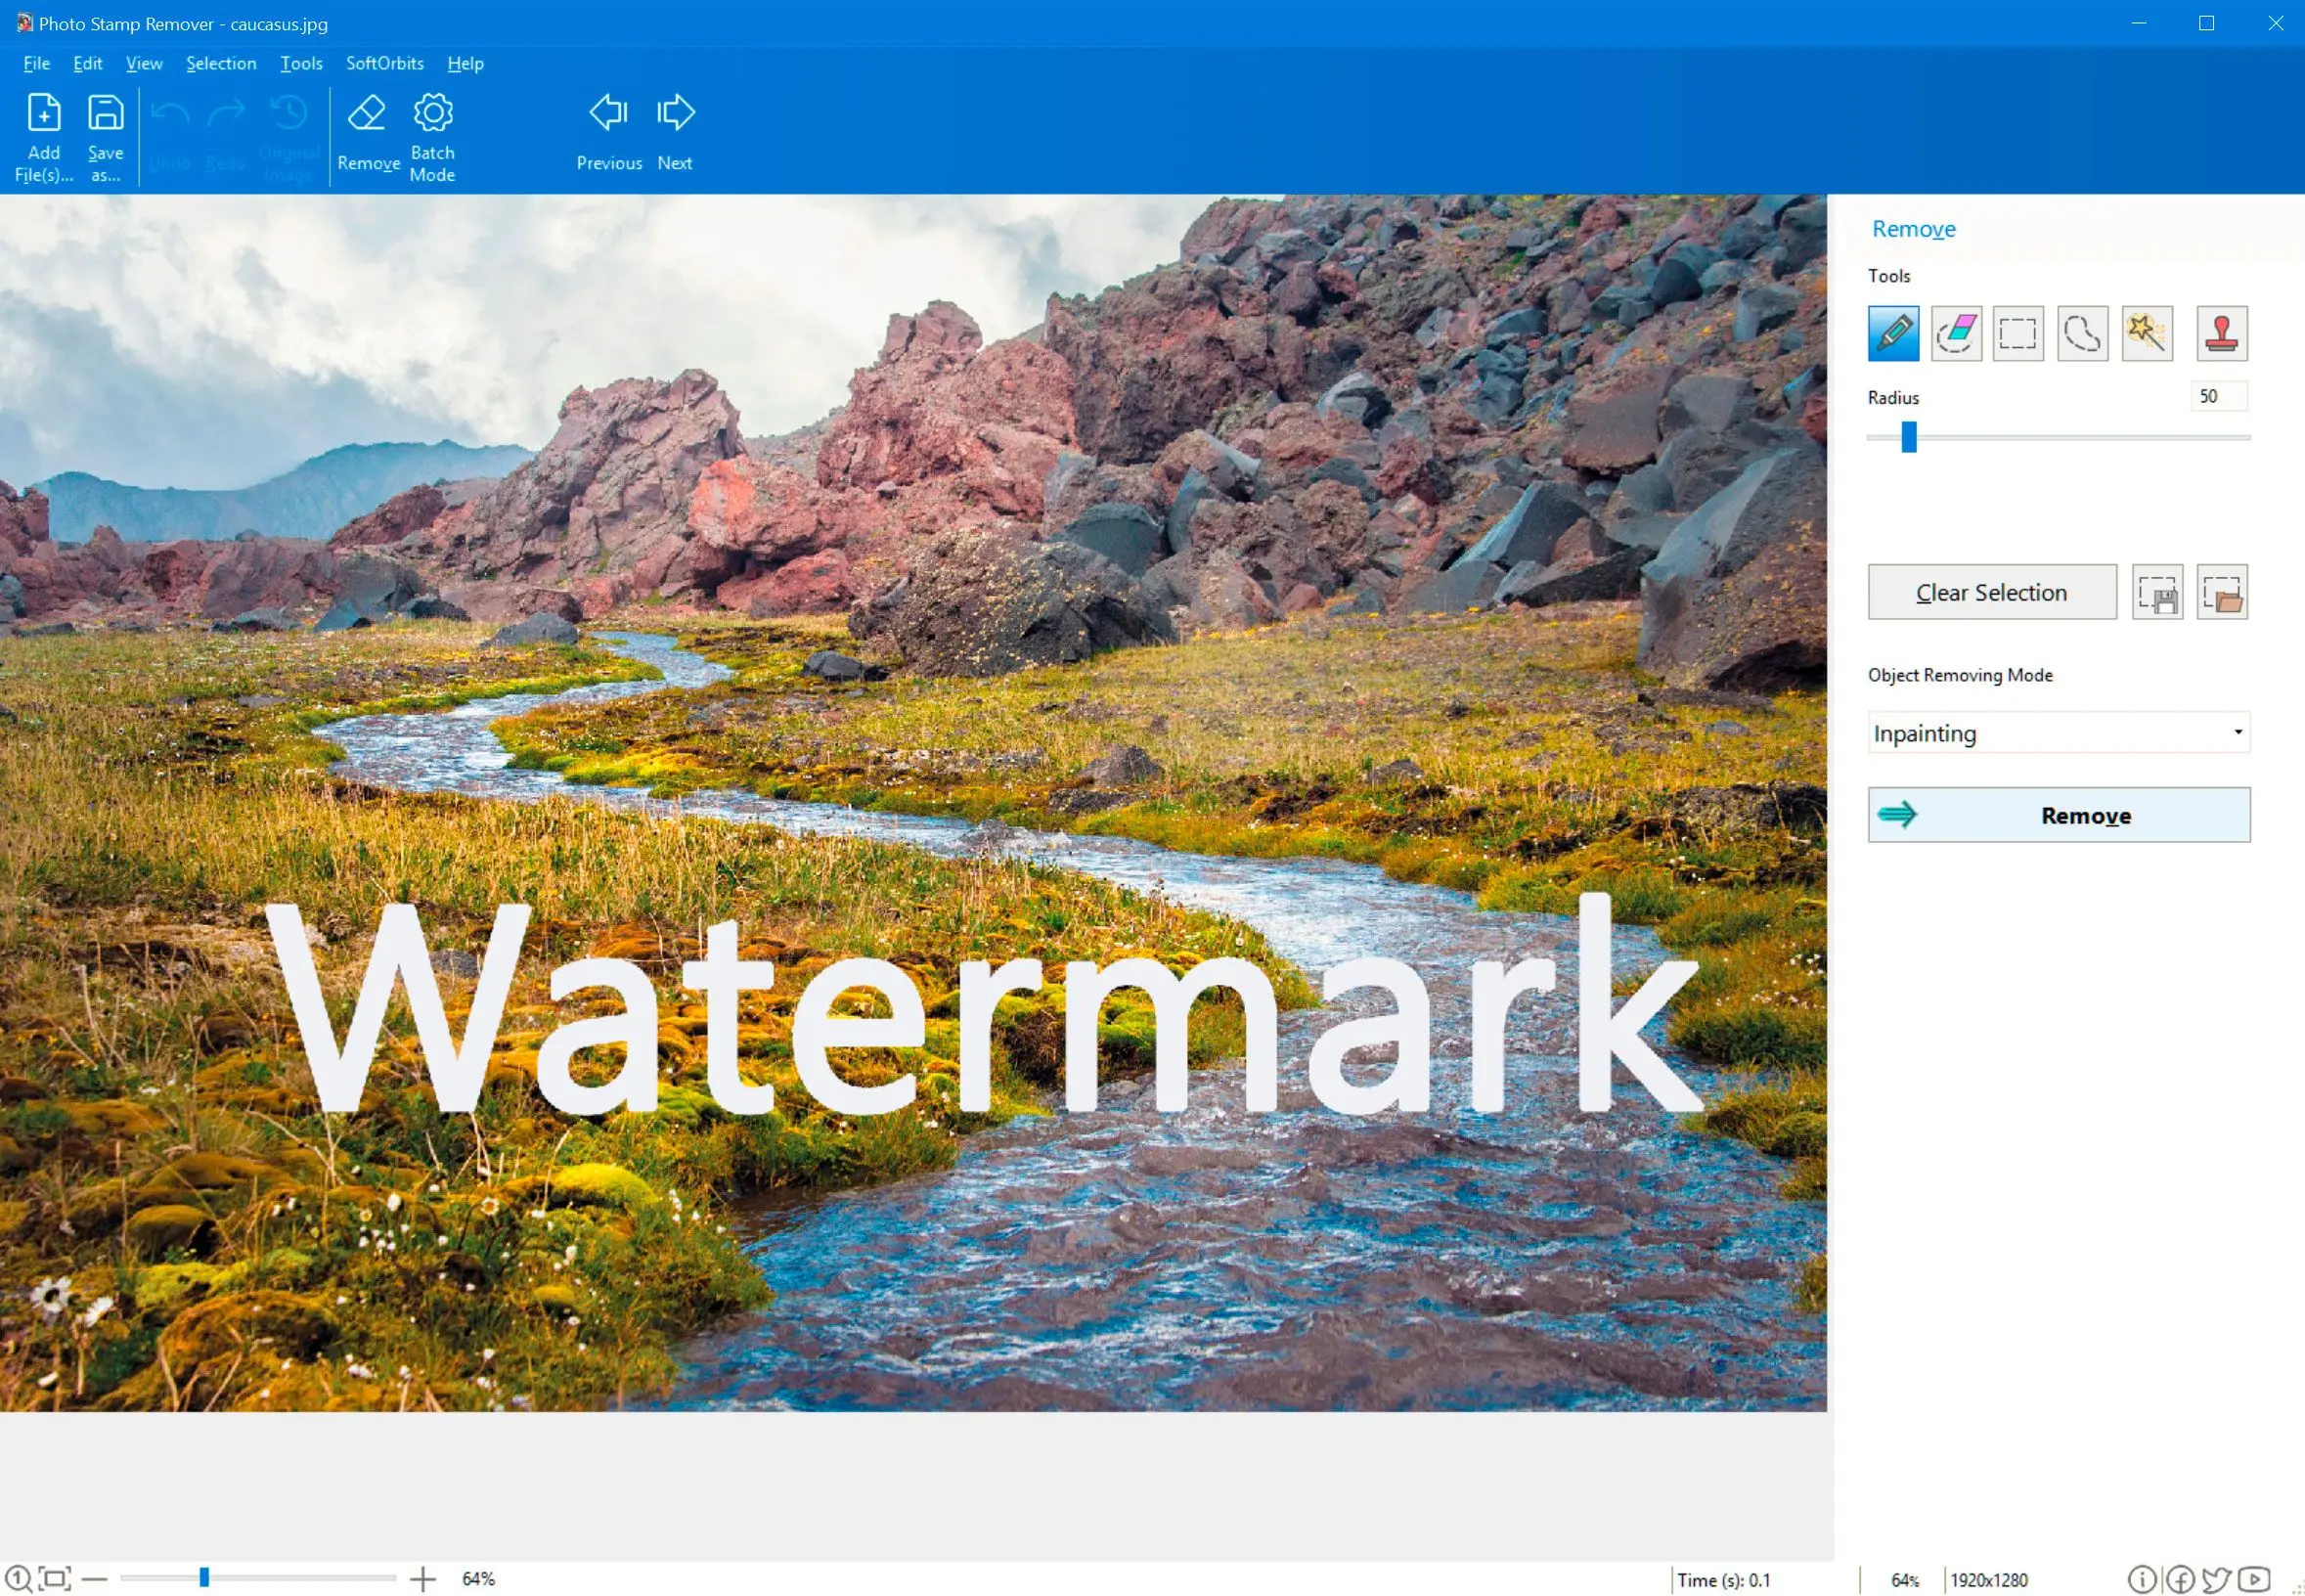
Task: Select the Marker/Brush selection tool
Action: 1893,332
